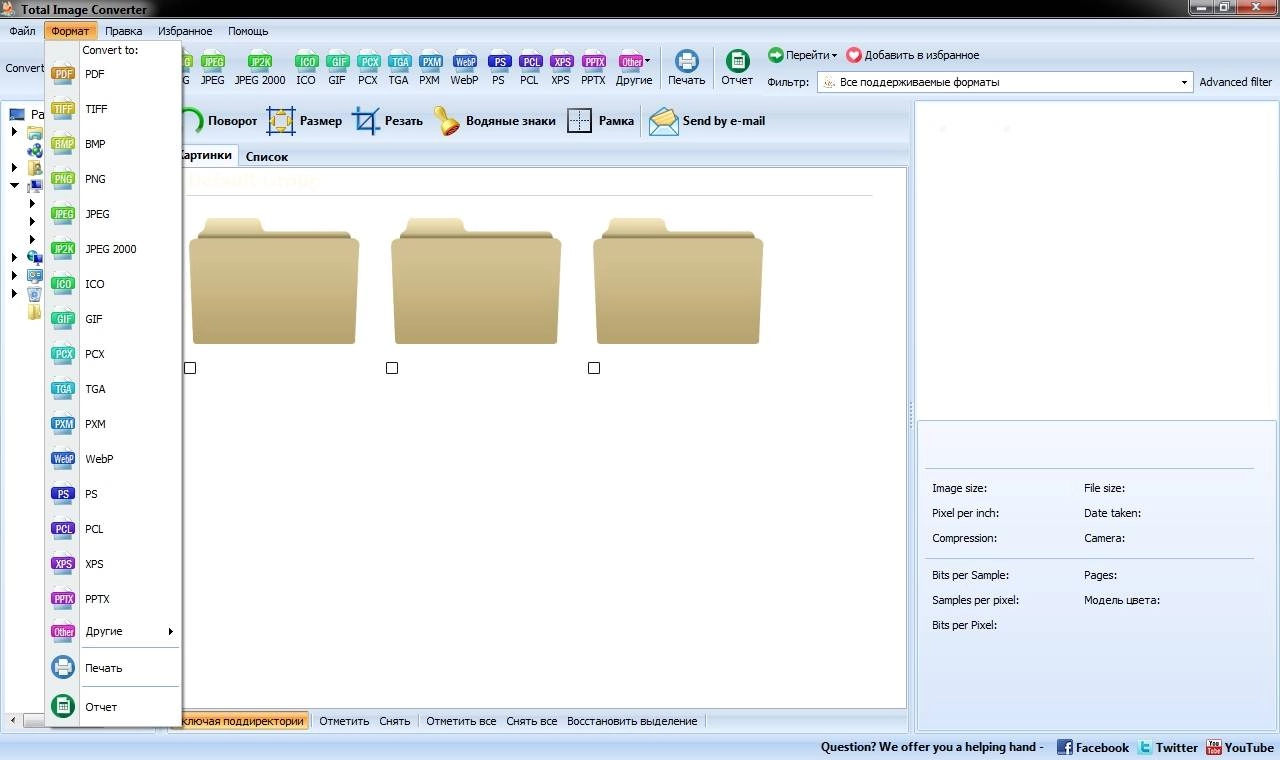Click the GIF toolbar conversion icon
The height and width of the screenshot is (760, 1280).
[337, 68]
